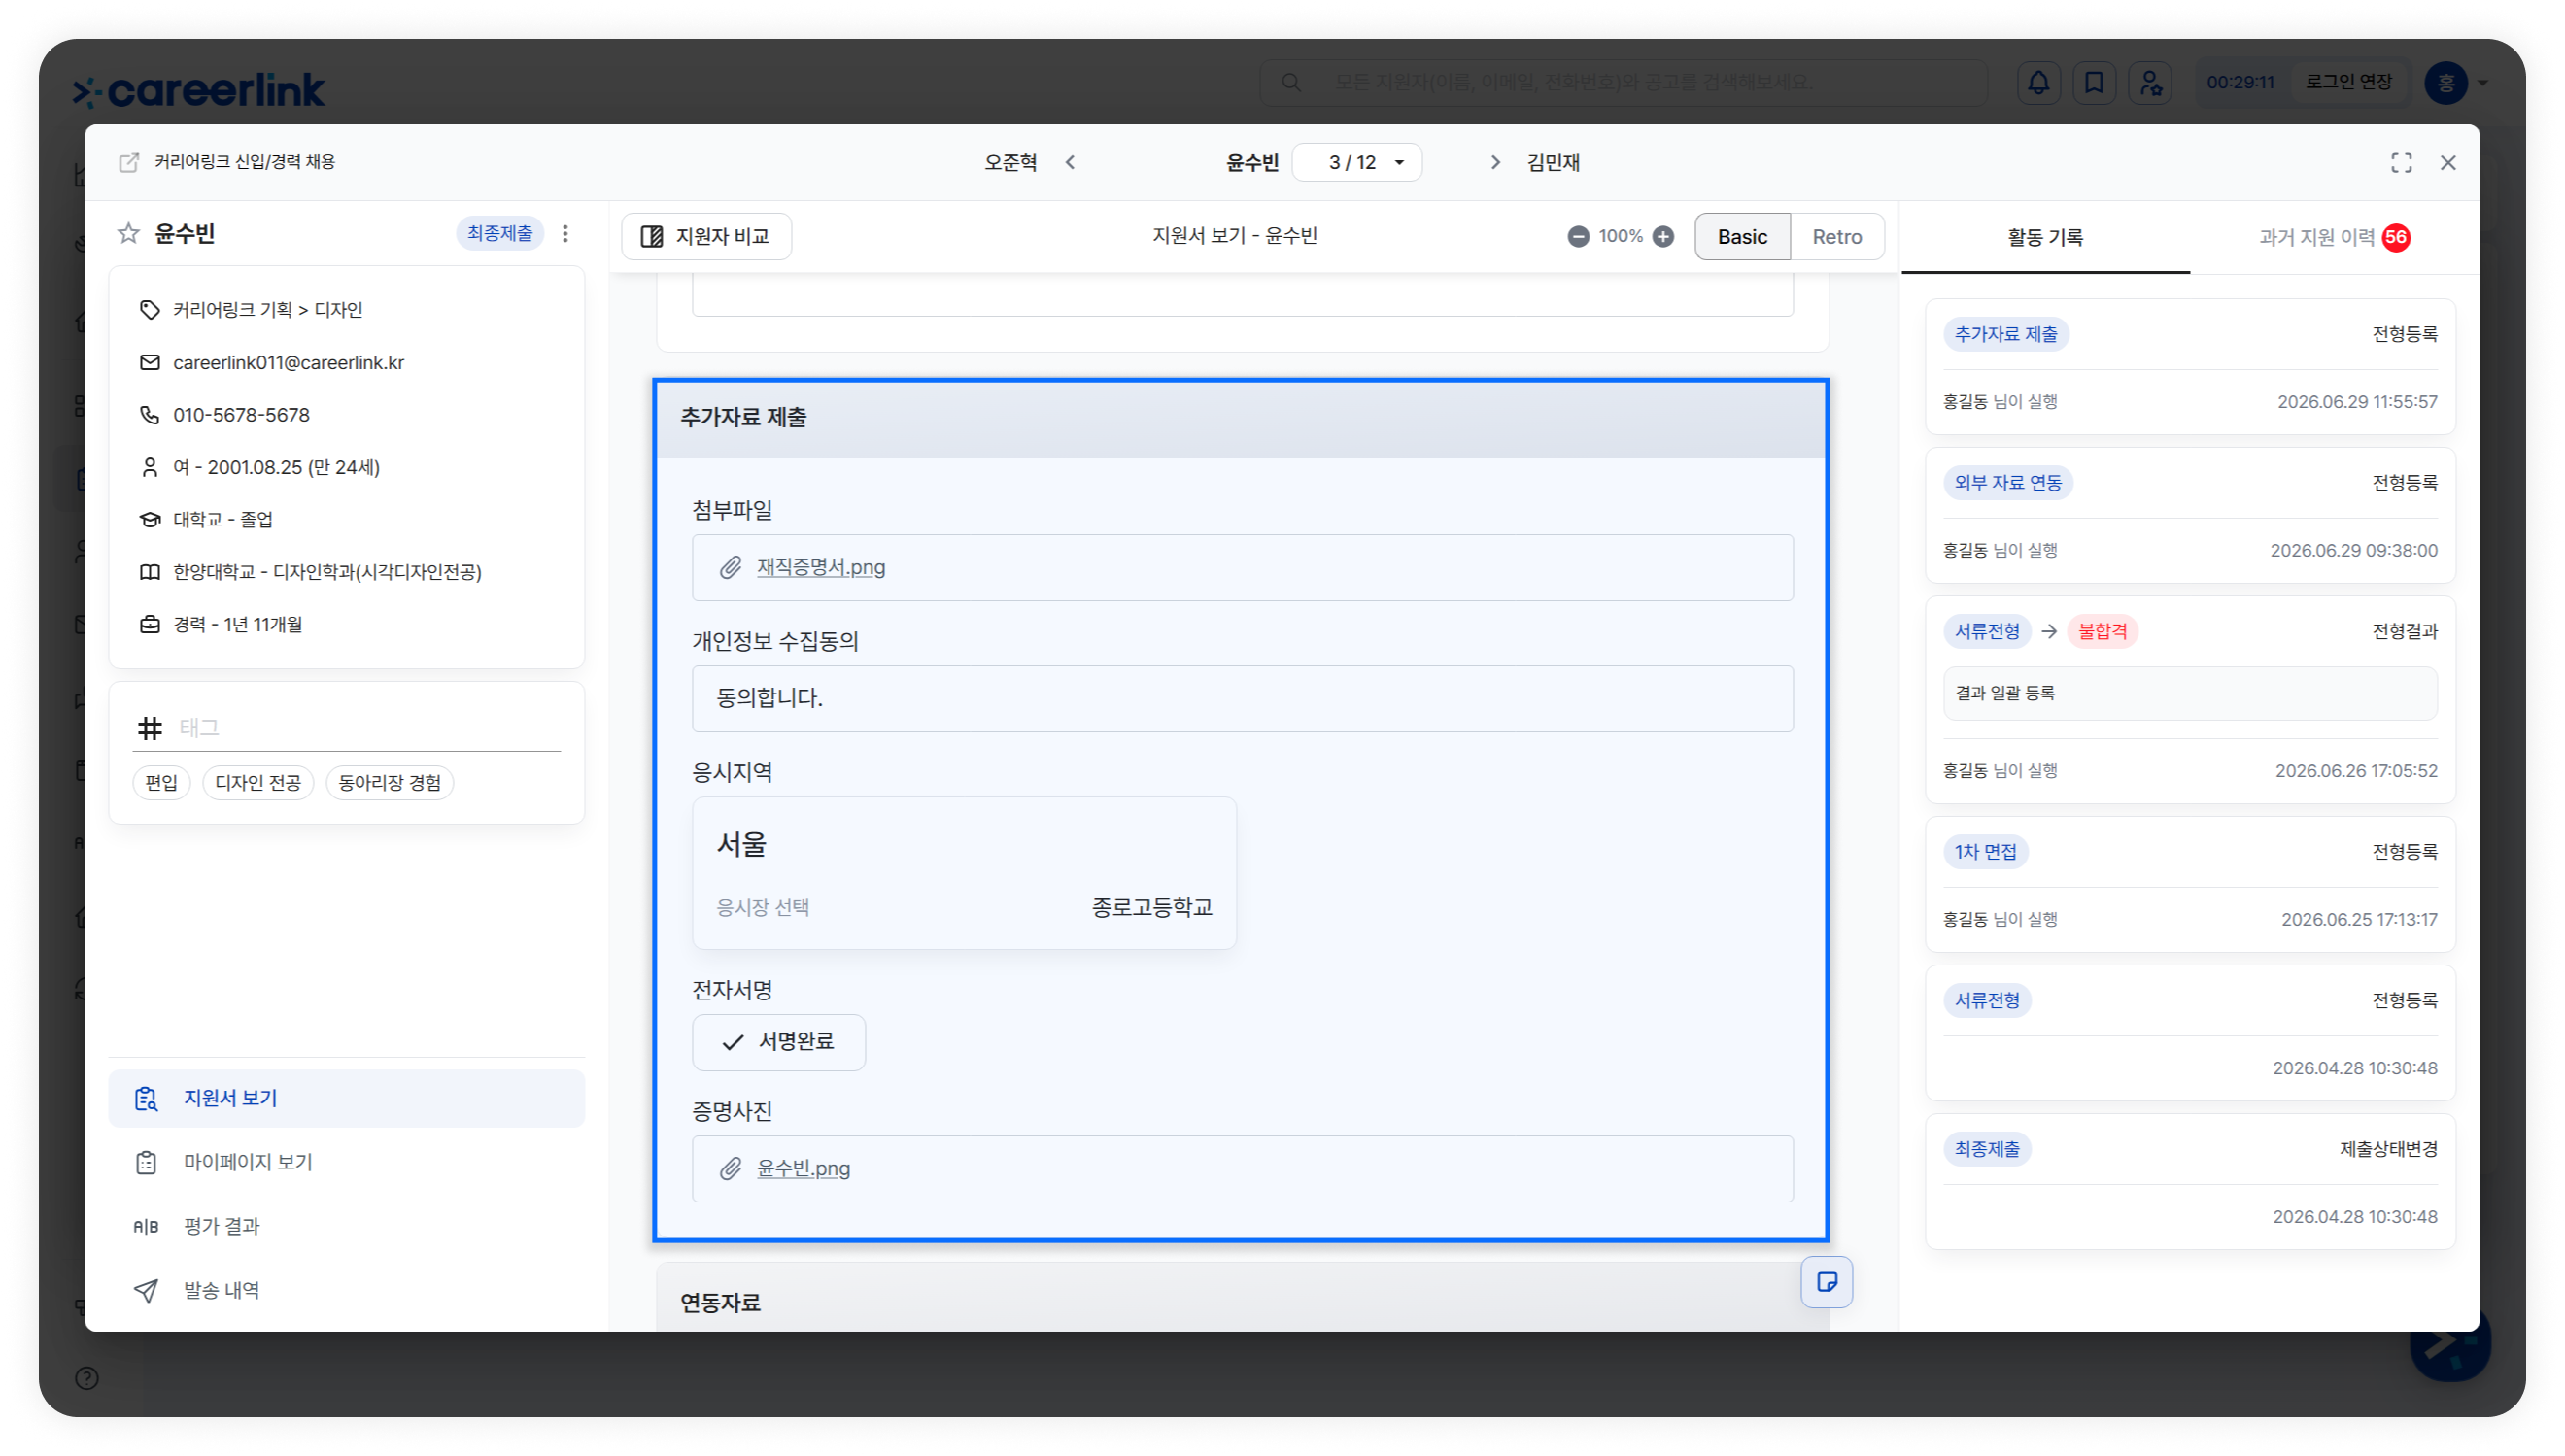
Task: Click the 연동자료 section header
Action: point(1242,1297)
